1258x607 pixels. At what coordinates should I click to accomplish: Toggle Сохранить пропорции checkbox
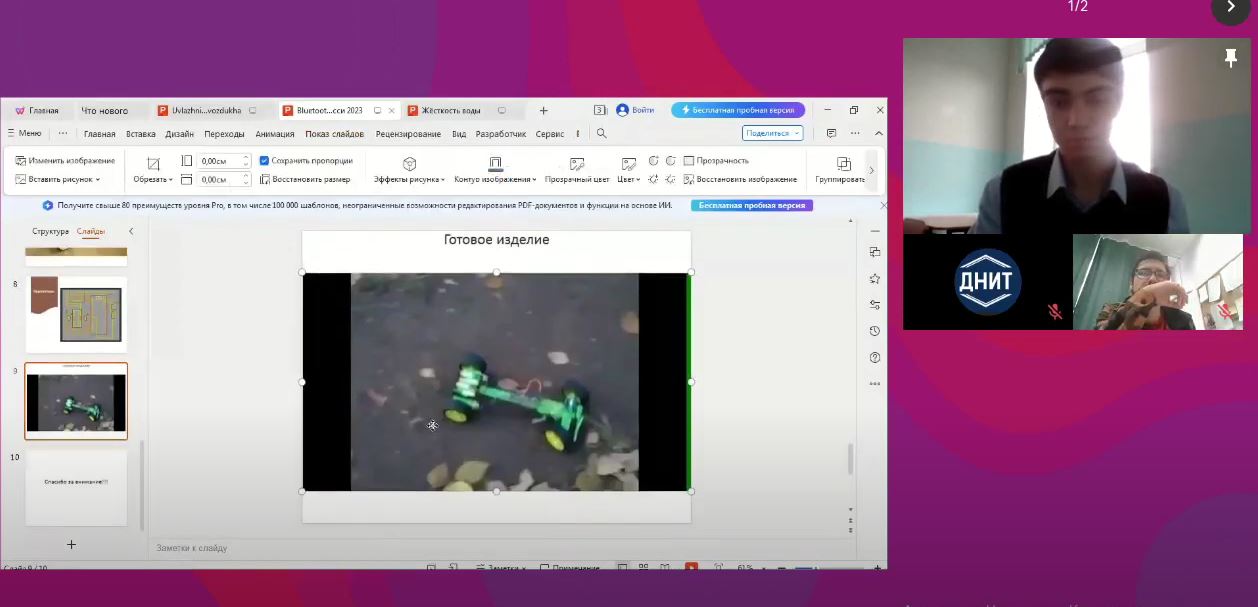tap(264, 160)
